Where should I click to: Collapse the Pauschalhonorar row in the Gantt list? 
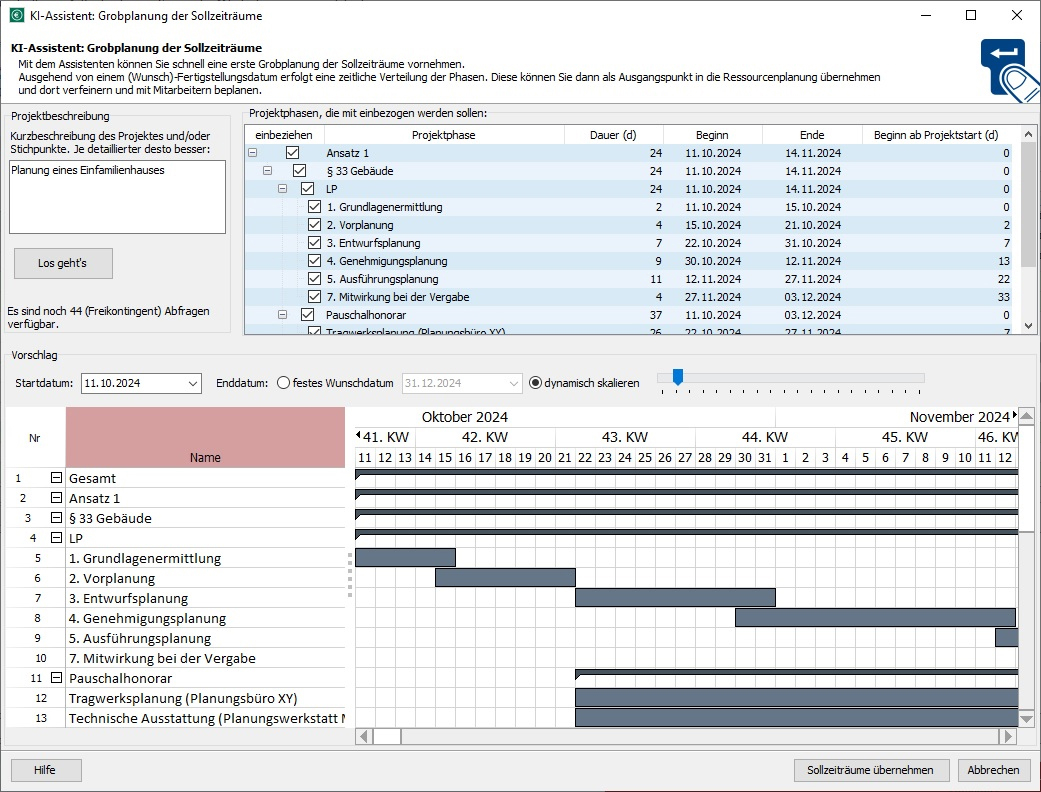(x=57, y=678)
